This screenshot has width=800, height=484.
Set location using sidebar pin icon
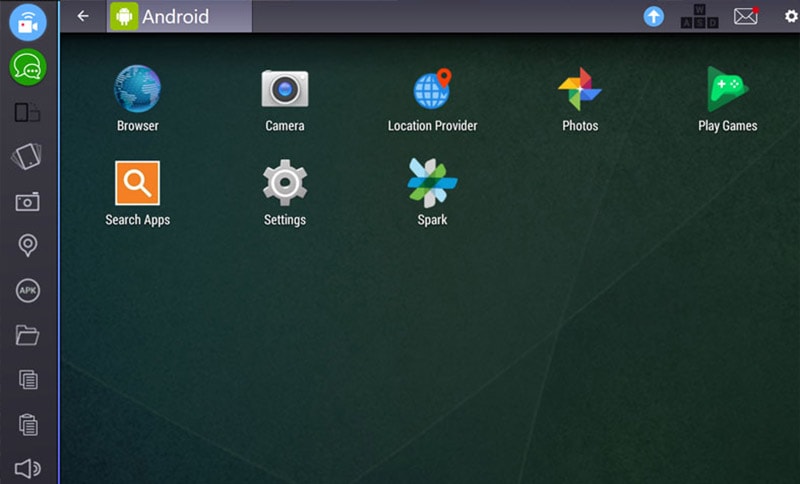[x=28, y=245]
